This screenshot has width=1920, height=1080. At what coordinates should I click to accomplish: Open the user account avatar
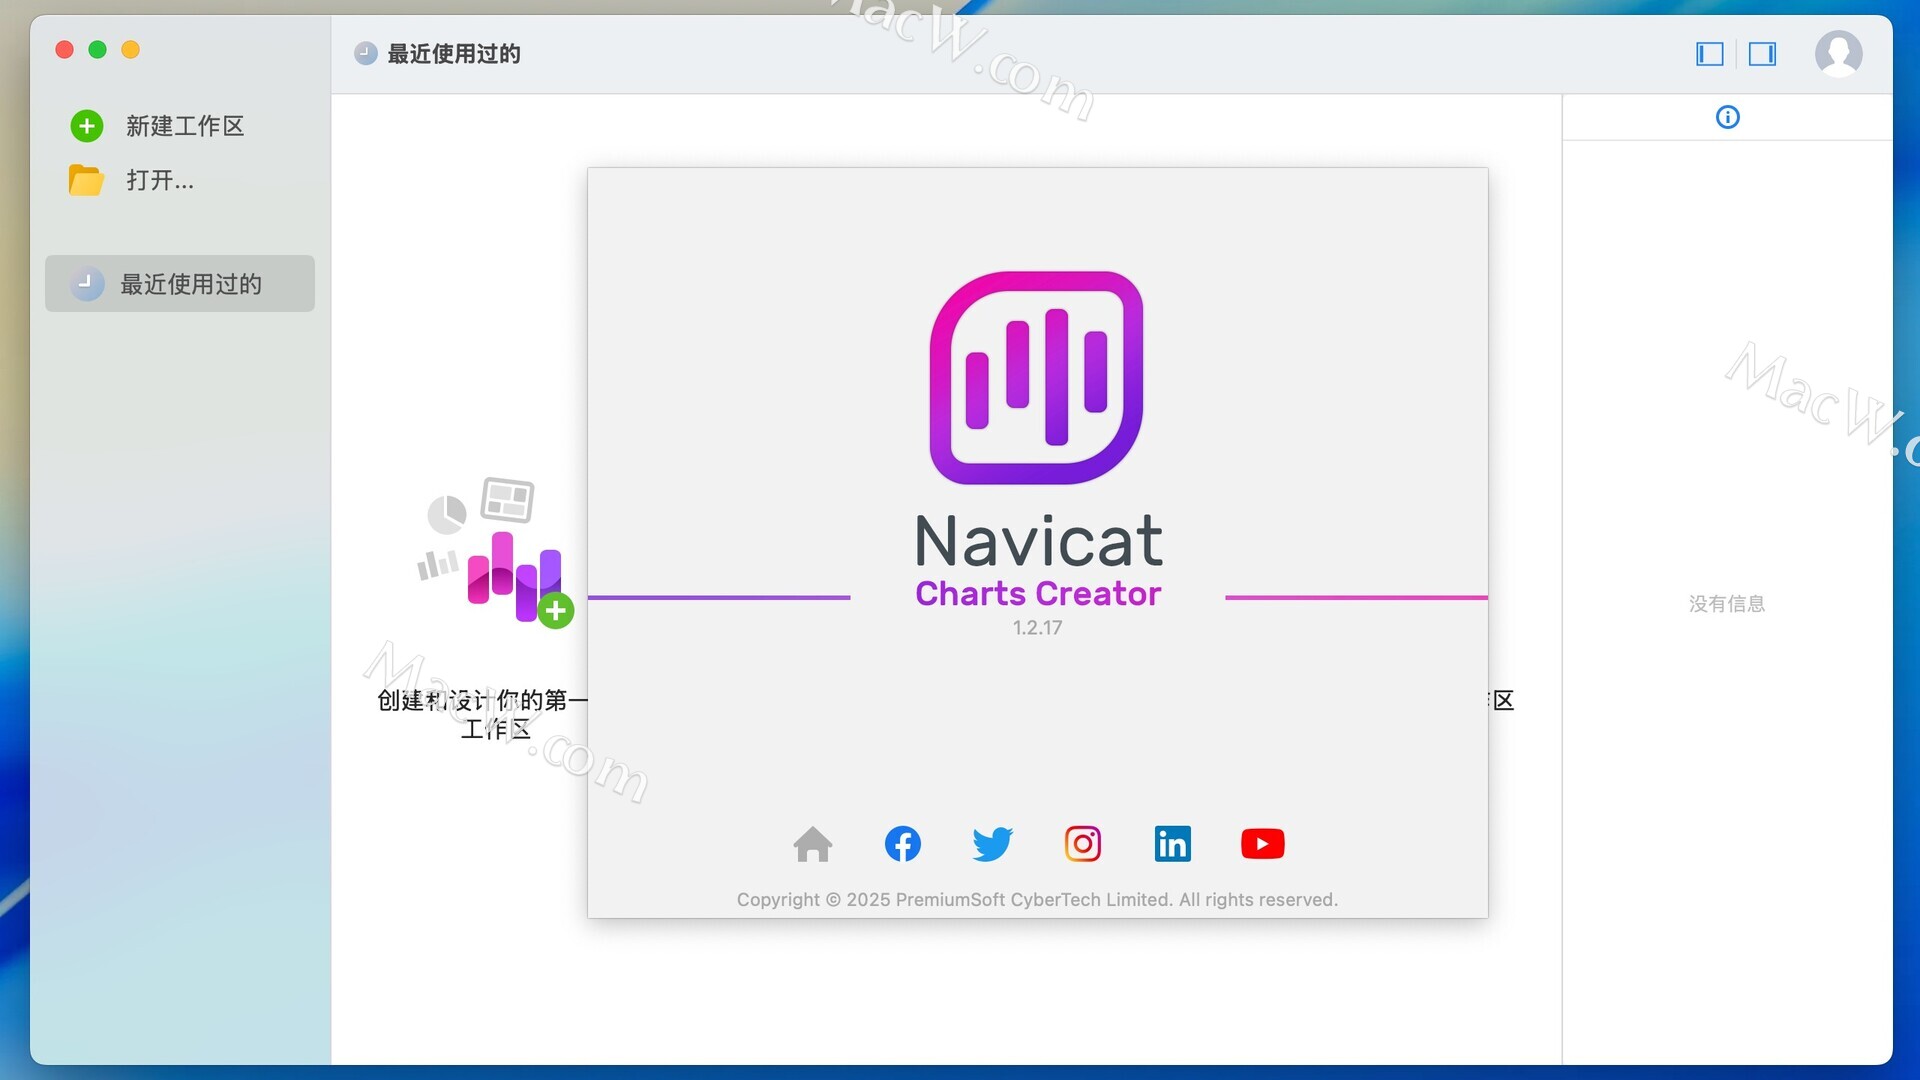[x=1838, y=54]
